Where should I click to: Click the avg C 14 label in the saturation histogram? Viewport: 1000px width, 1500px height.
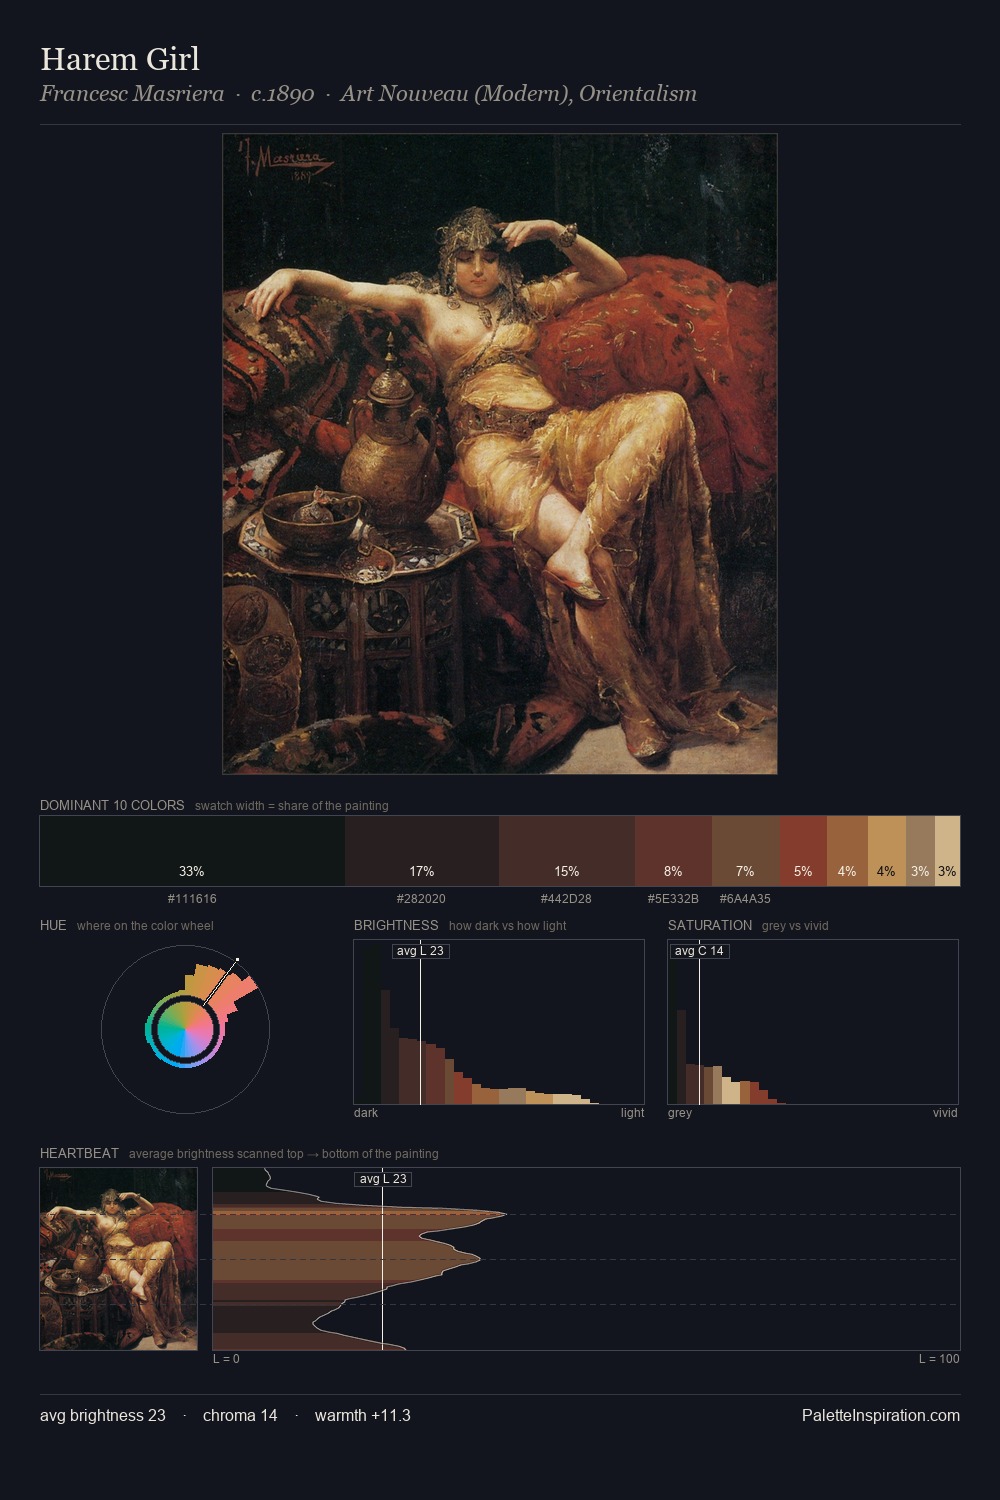(699, 951)
